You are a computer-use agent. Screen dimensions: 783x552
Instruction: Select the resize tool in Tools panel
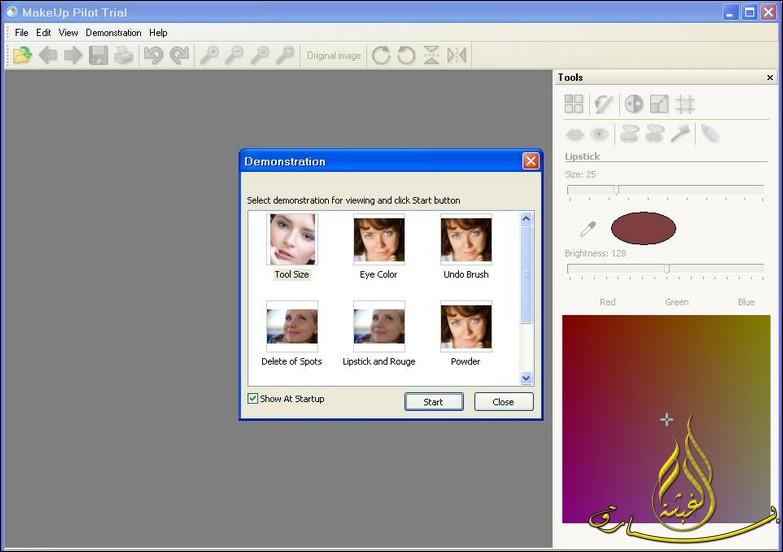pyautogui.click(x=659, y=104)
